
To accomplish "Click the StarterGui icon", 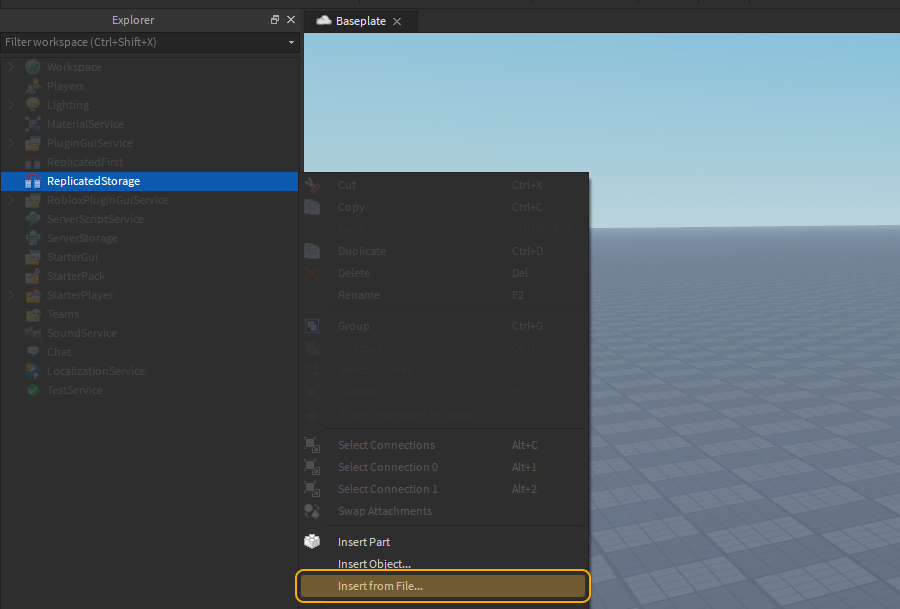I will click(x=33, y=257).
